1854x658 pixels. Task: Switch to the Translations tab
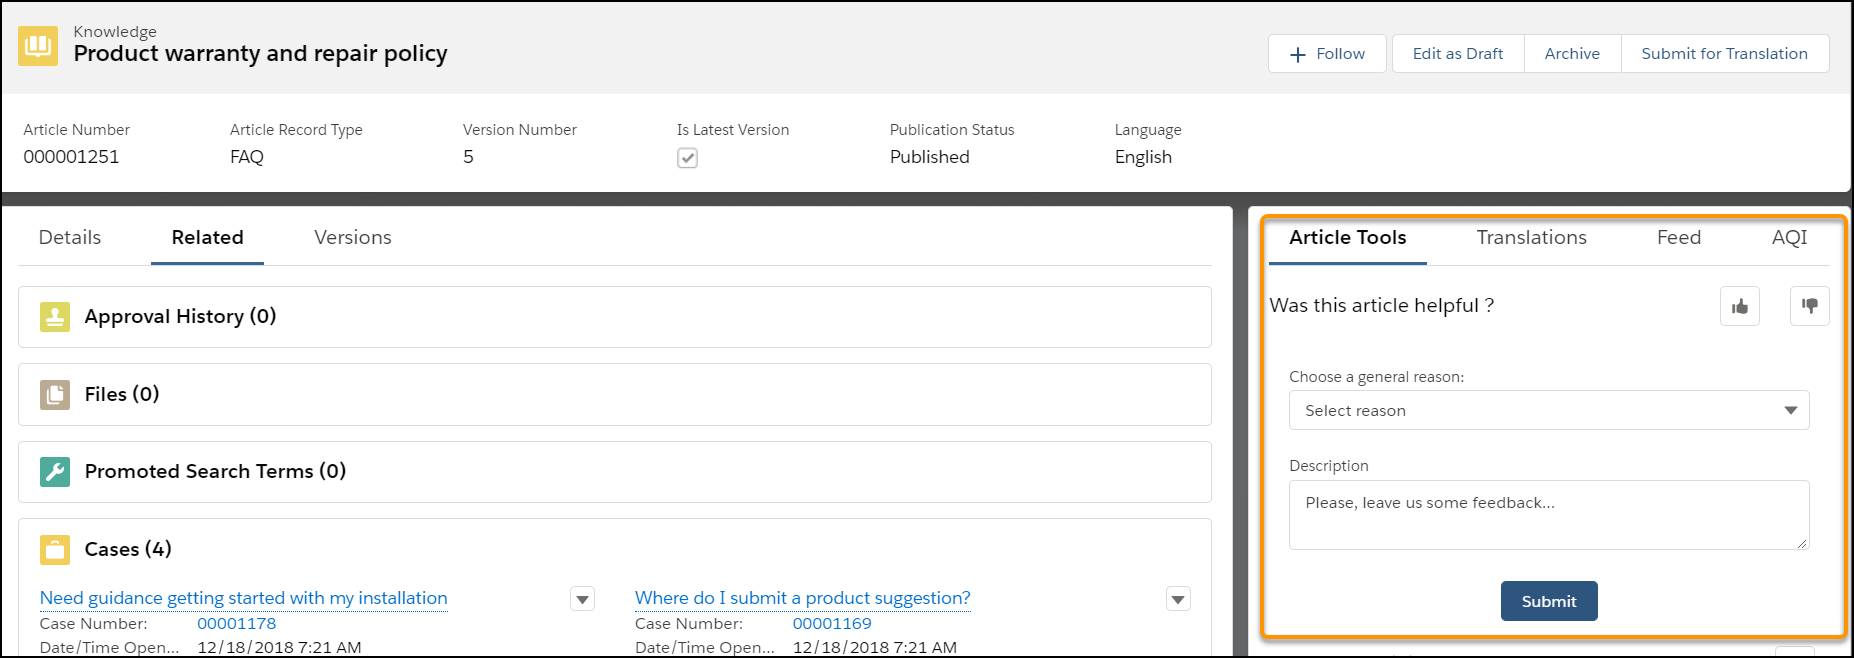pos(1531,238)
